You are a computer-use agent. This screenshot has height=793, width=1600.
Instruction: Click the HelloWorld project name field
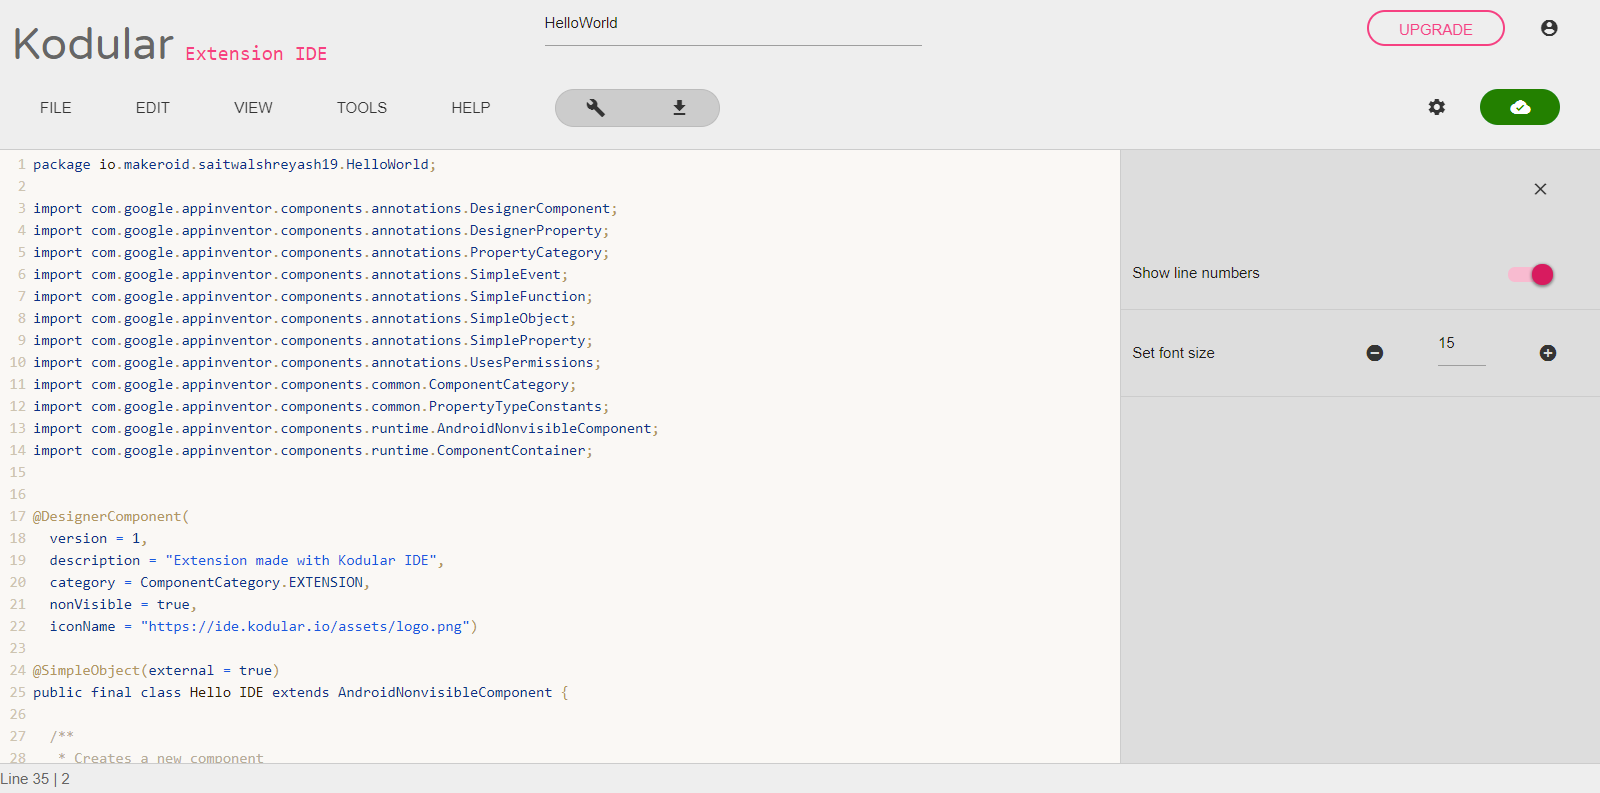pyautogui.click(x=732, y=24)
